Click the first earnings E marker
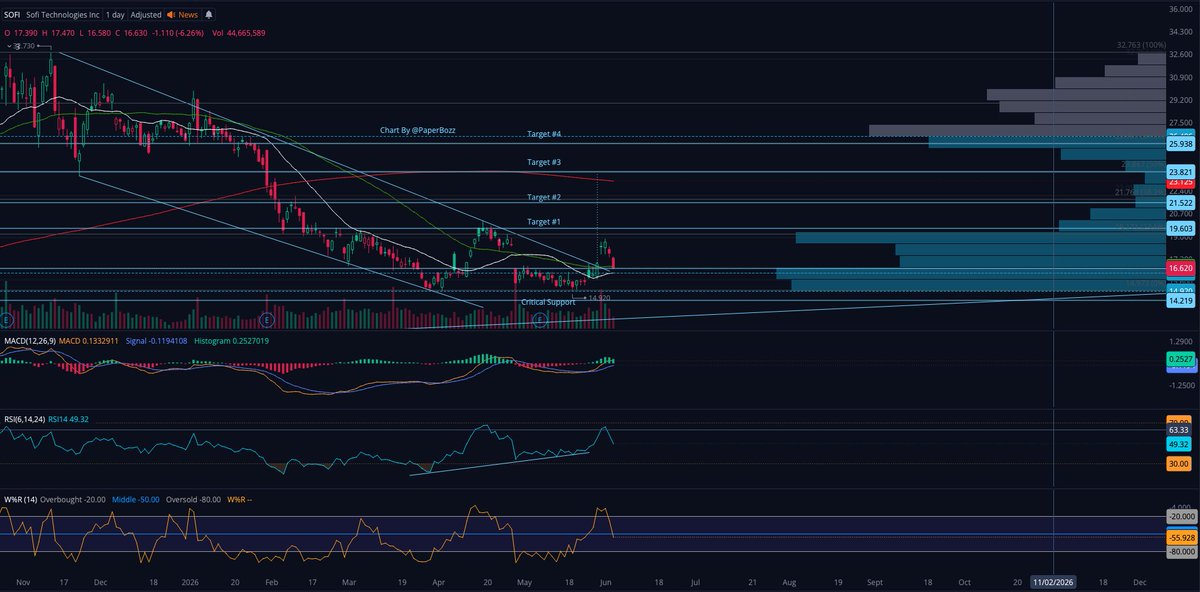Image resolution: width=1200 pixels, height=592 pixels. pyautogui.click(x=6, y=319)
